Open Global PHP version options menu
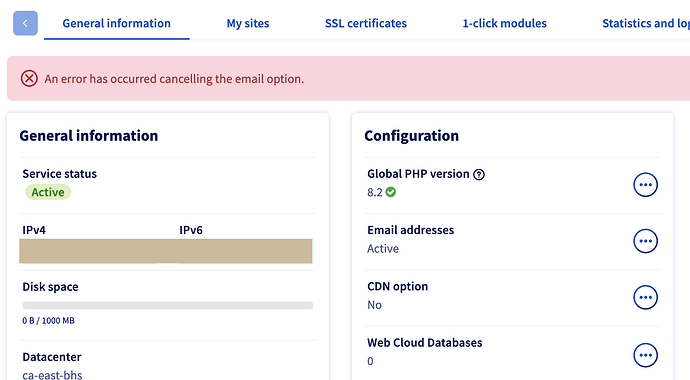Viewport: 690px width, 380px height. pyautogui.click(x=645, y=185)
